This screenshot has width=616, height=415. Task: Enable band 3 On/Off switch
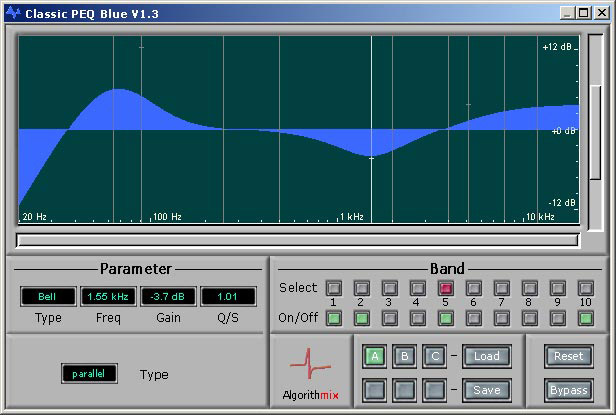point(389,318)
